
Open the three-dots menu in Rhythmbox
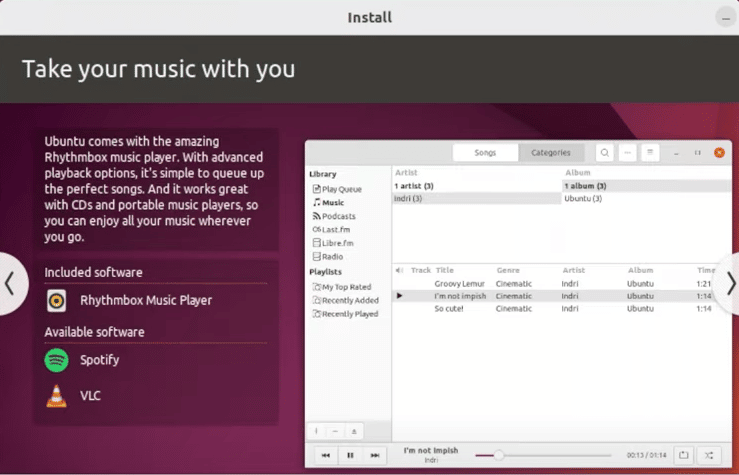point(627,153)
